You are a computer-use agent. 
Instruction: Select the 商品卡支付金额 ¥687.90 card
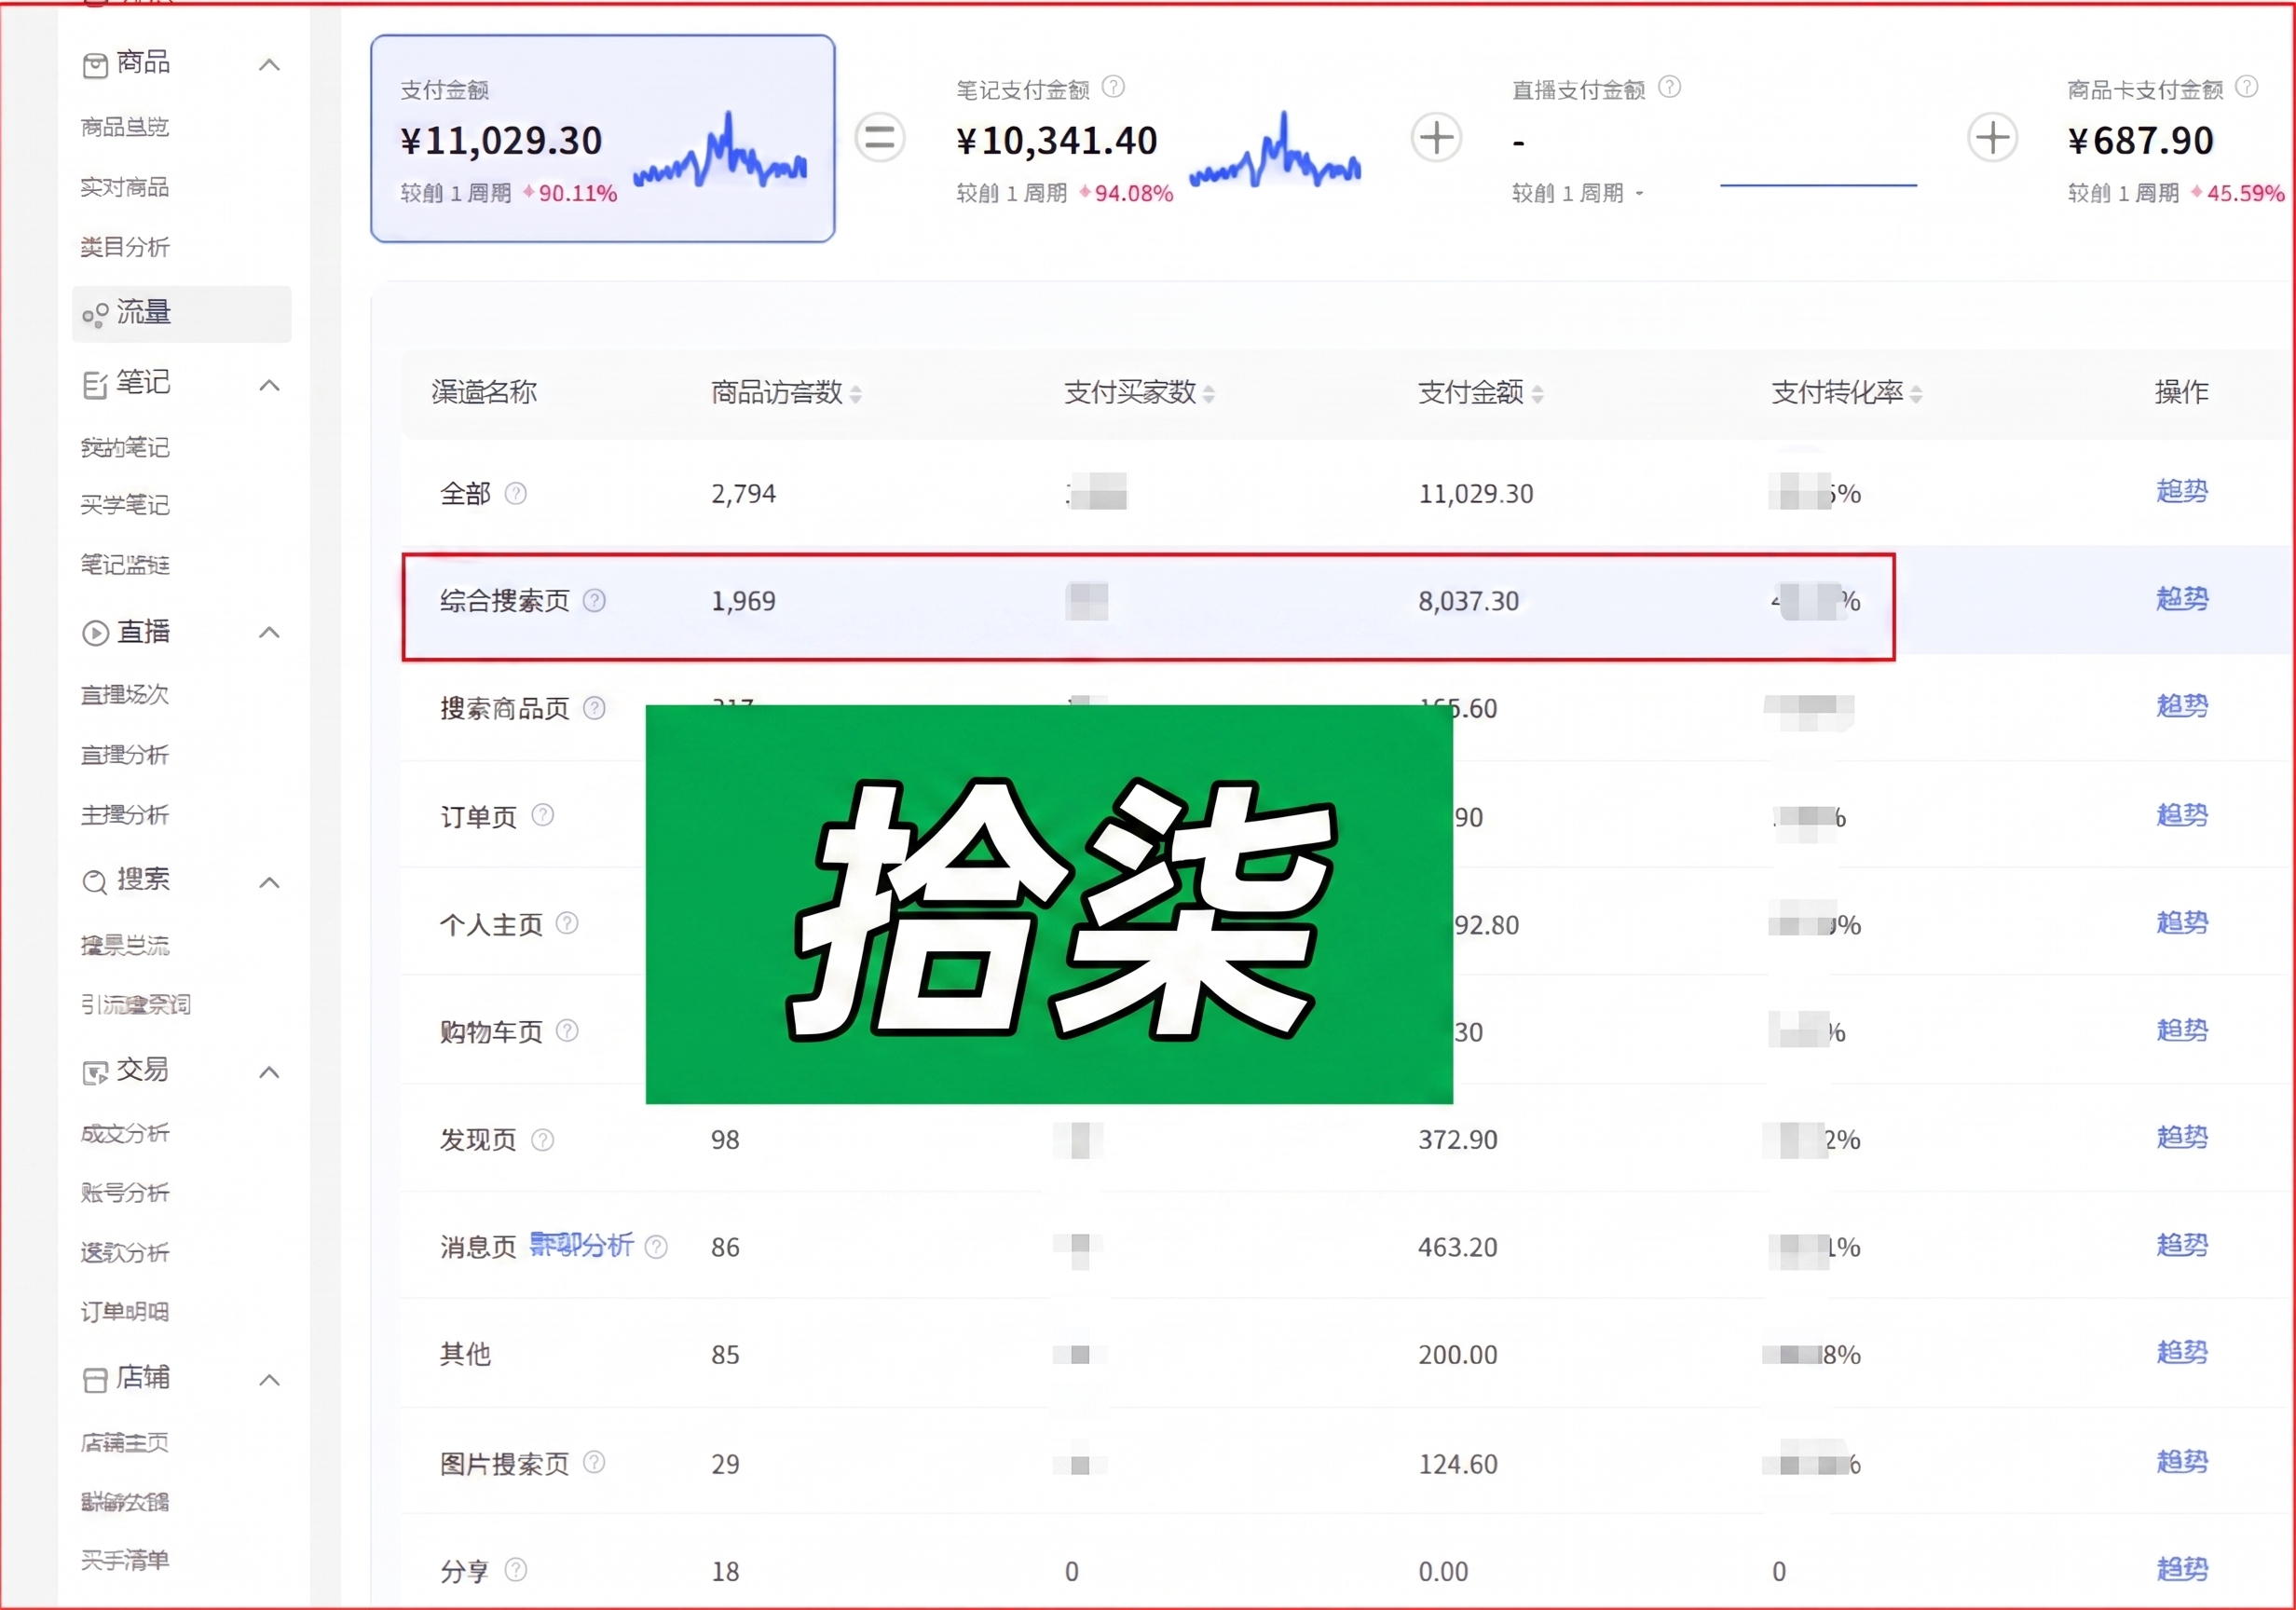point(2176,139)
